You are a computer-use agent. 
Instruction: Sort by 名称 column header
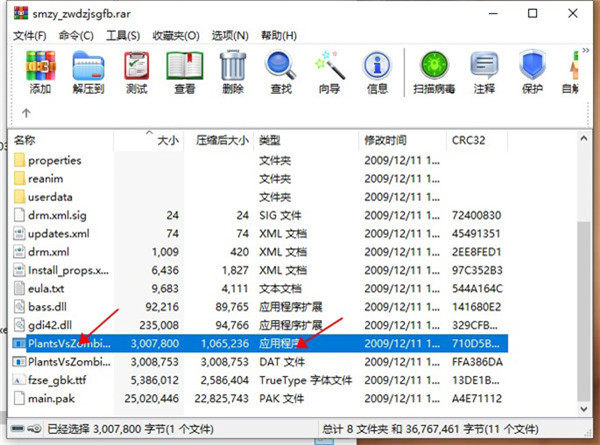click(x=61, y=140)
